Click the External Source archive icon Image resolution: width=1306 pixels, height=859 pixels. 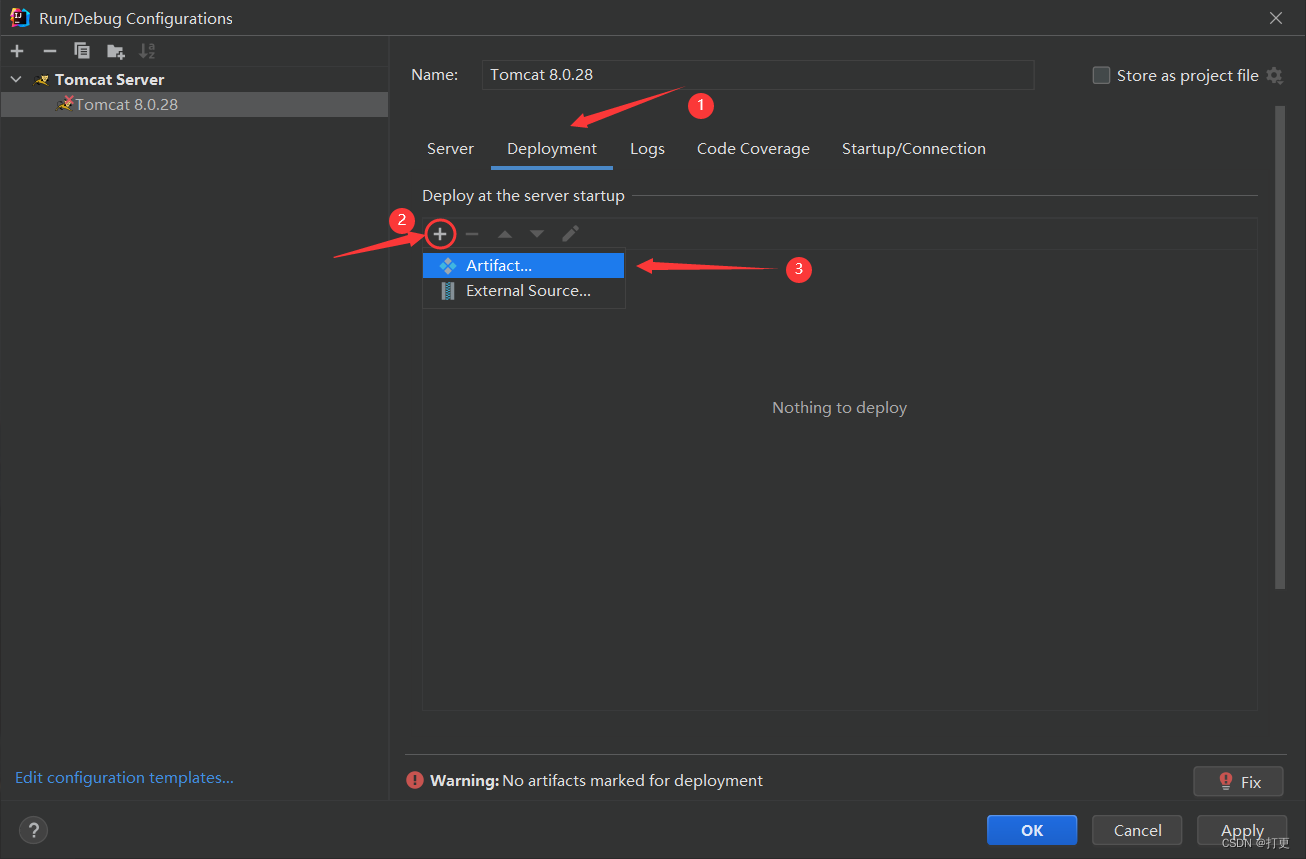[448, 291]
